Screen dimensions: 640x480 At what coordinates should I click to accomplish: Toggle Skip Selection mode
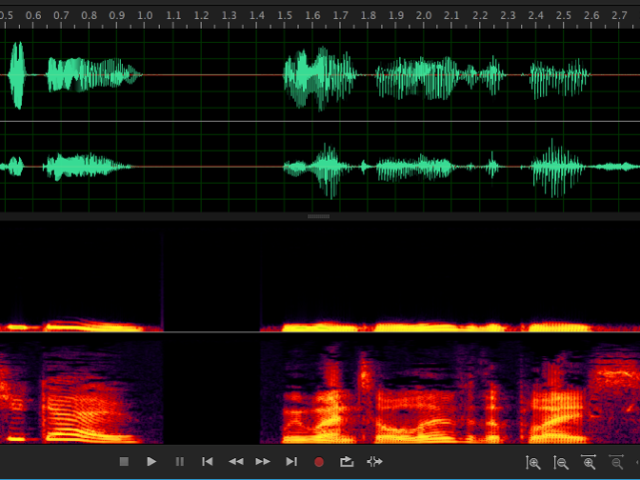375,462
